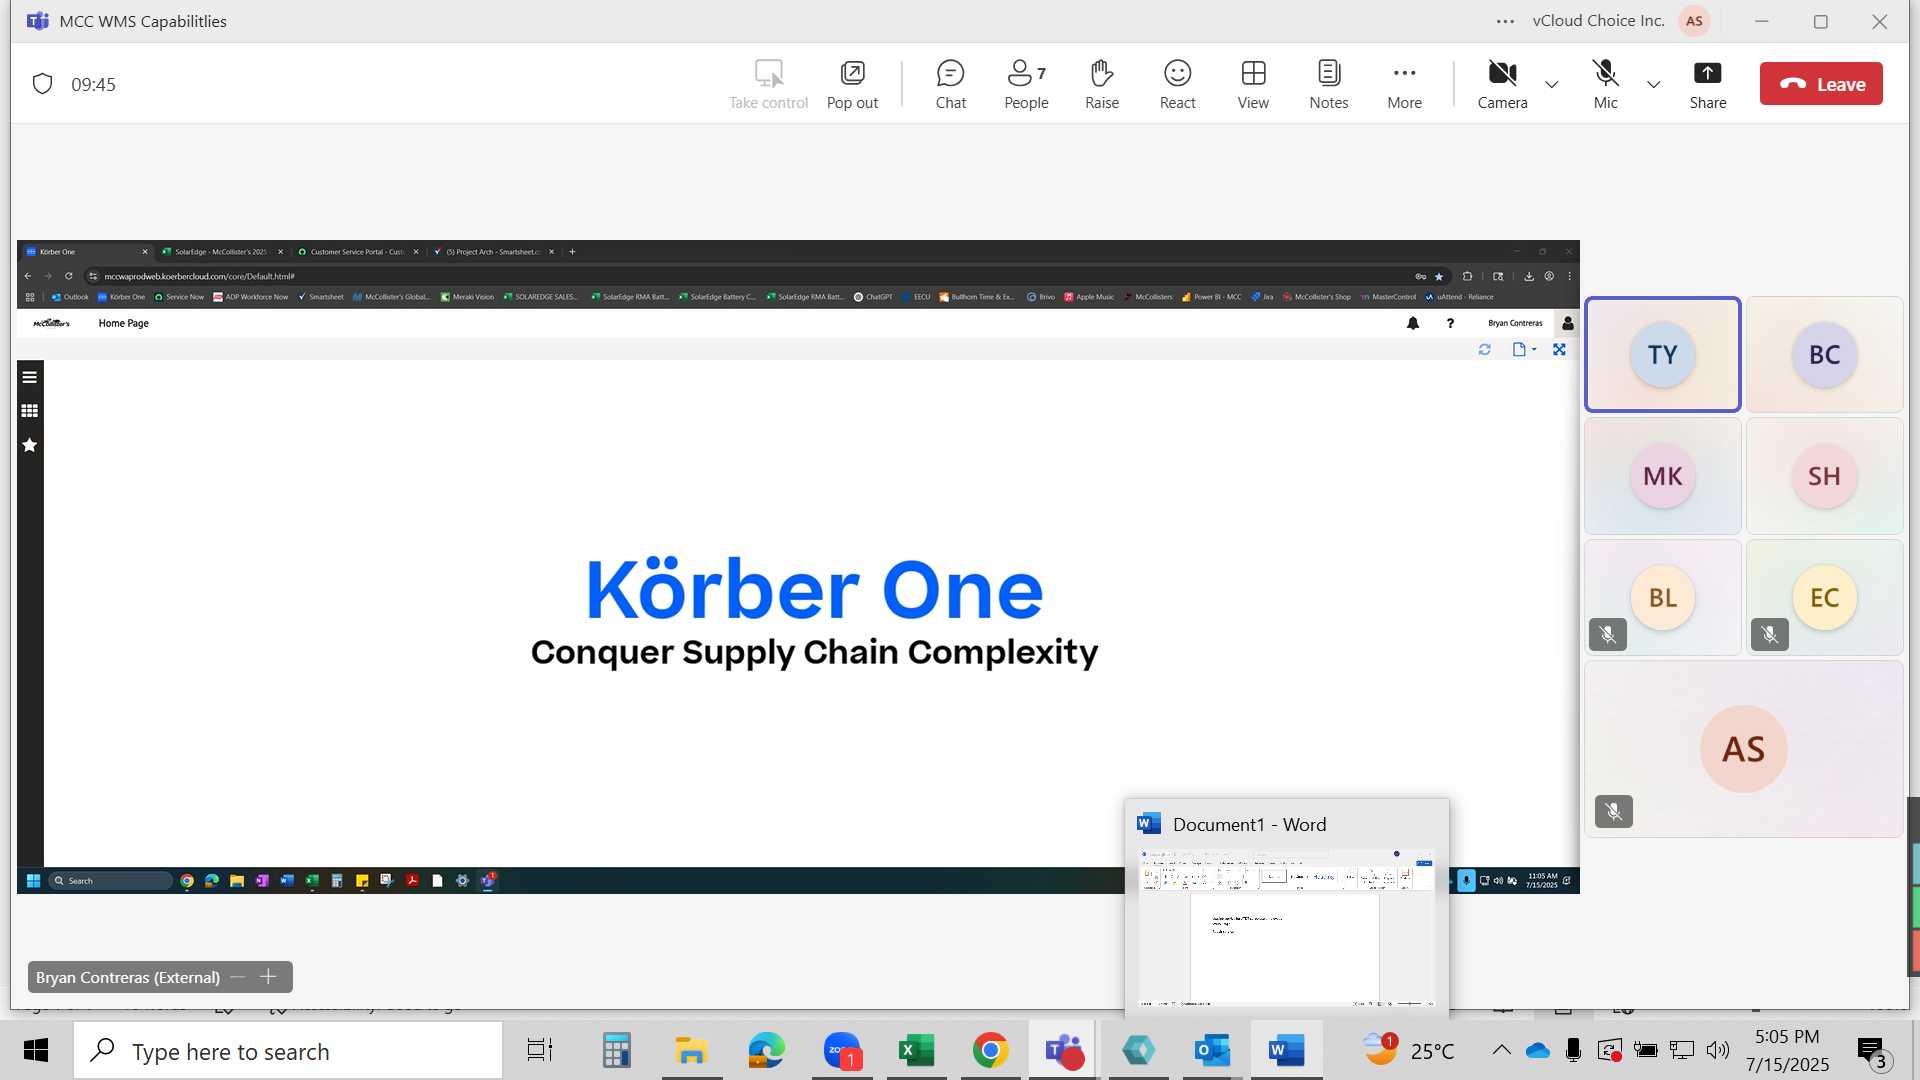This screenshot has width=1920, height=1080.
Task: Click Home Page label in Körber header
Action: tap(123, 323)
